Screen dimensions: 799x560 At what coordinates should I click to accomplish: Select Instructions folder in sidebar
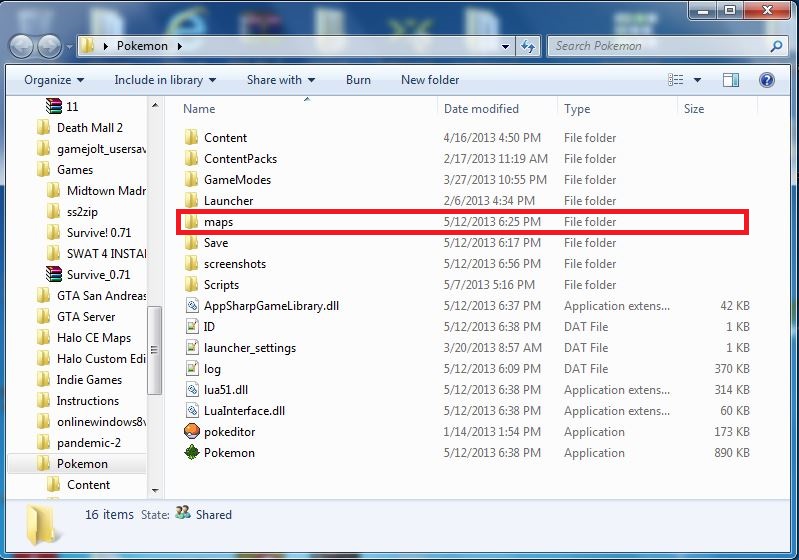pyautogui.click(x=88, y=401)
